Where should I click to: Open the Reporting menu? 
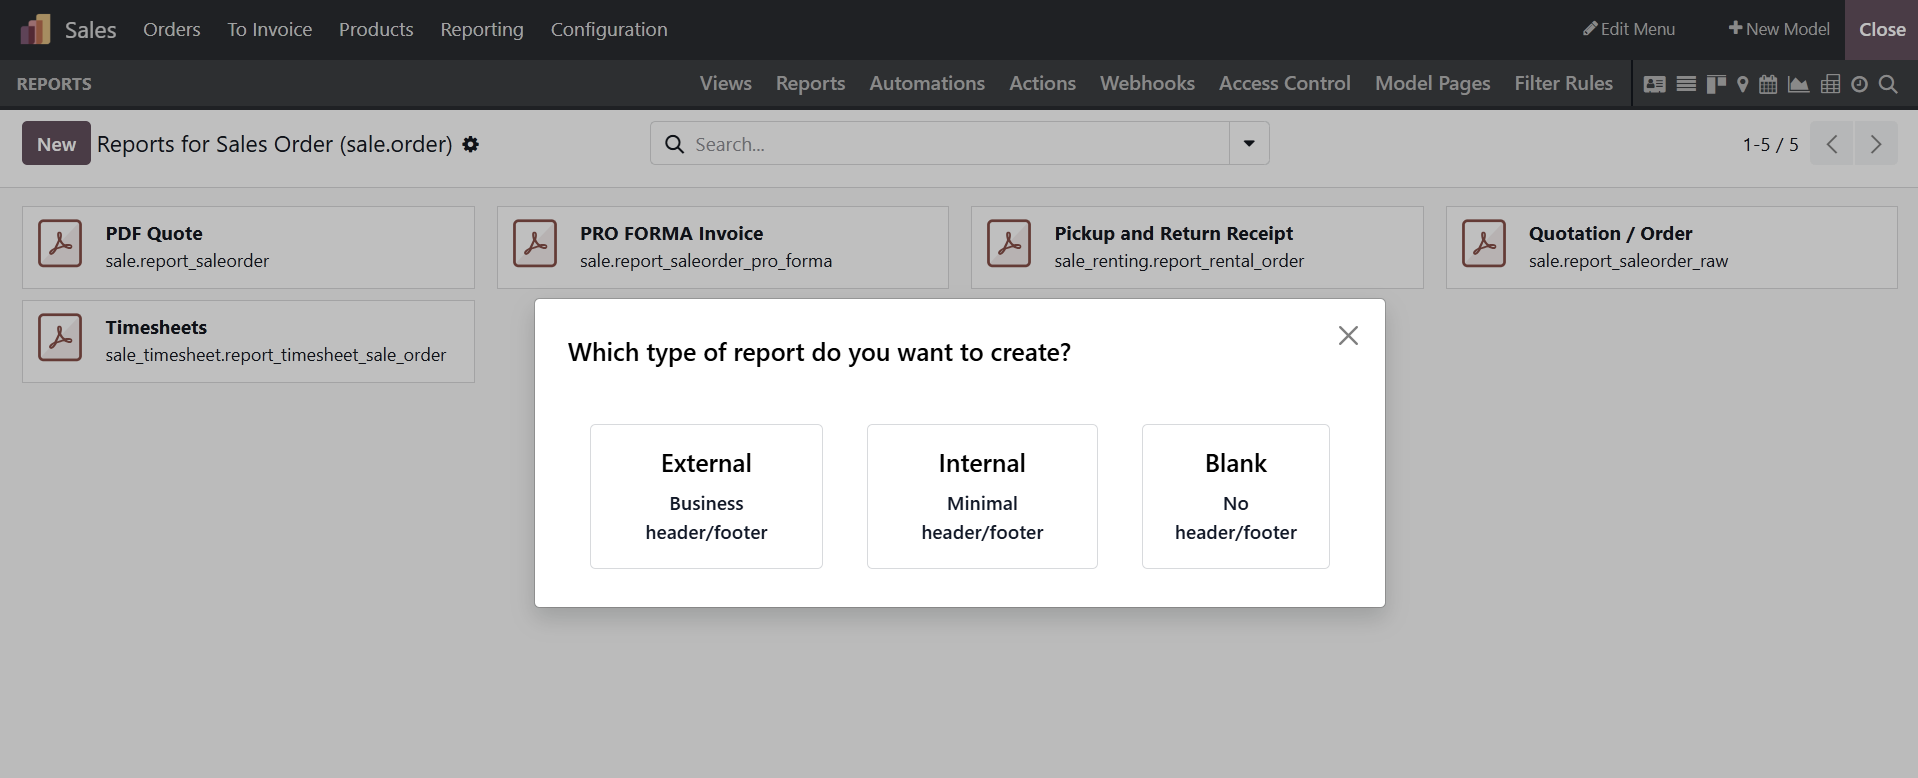[481, 30]
